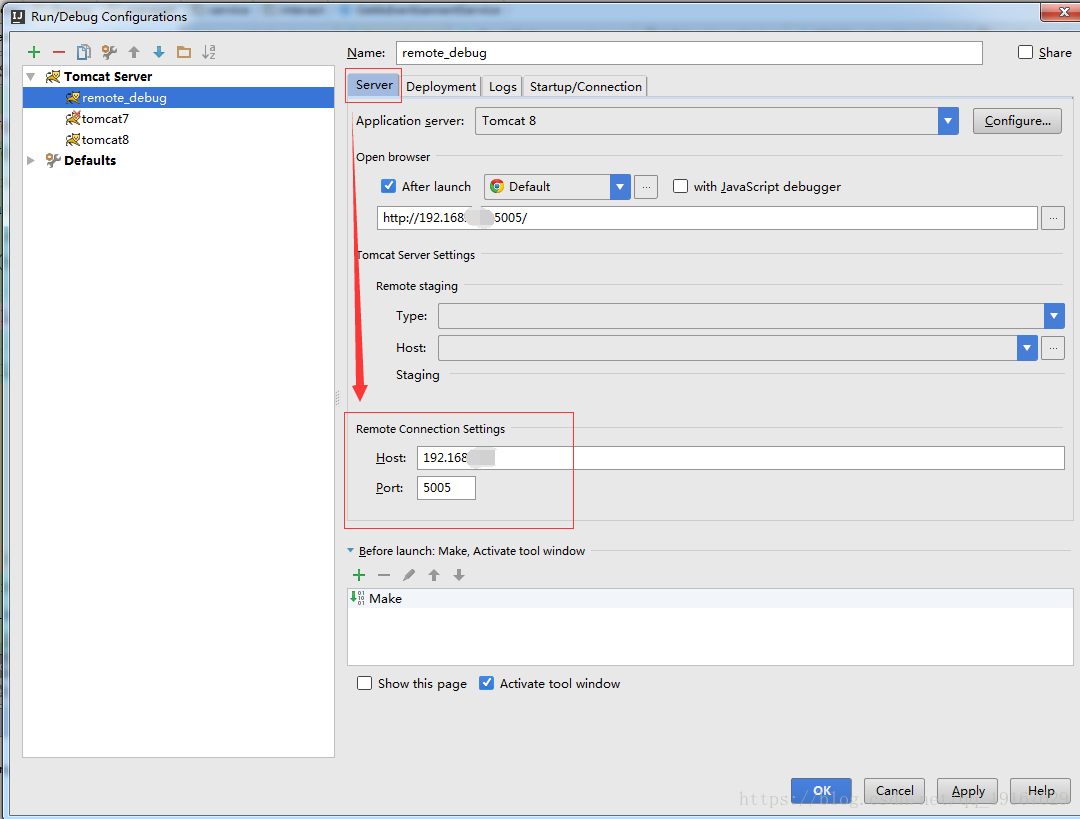Sort the configurations alphabetically

(209, 52)
